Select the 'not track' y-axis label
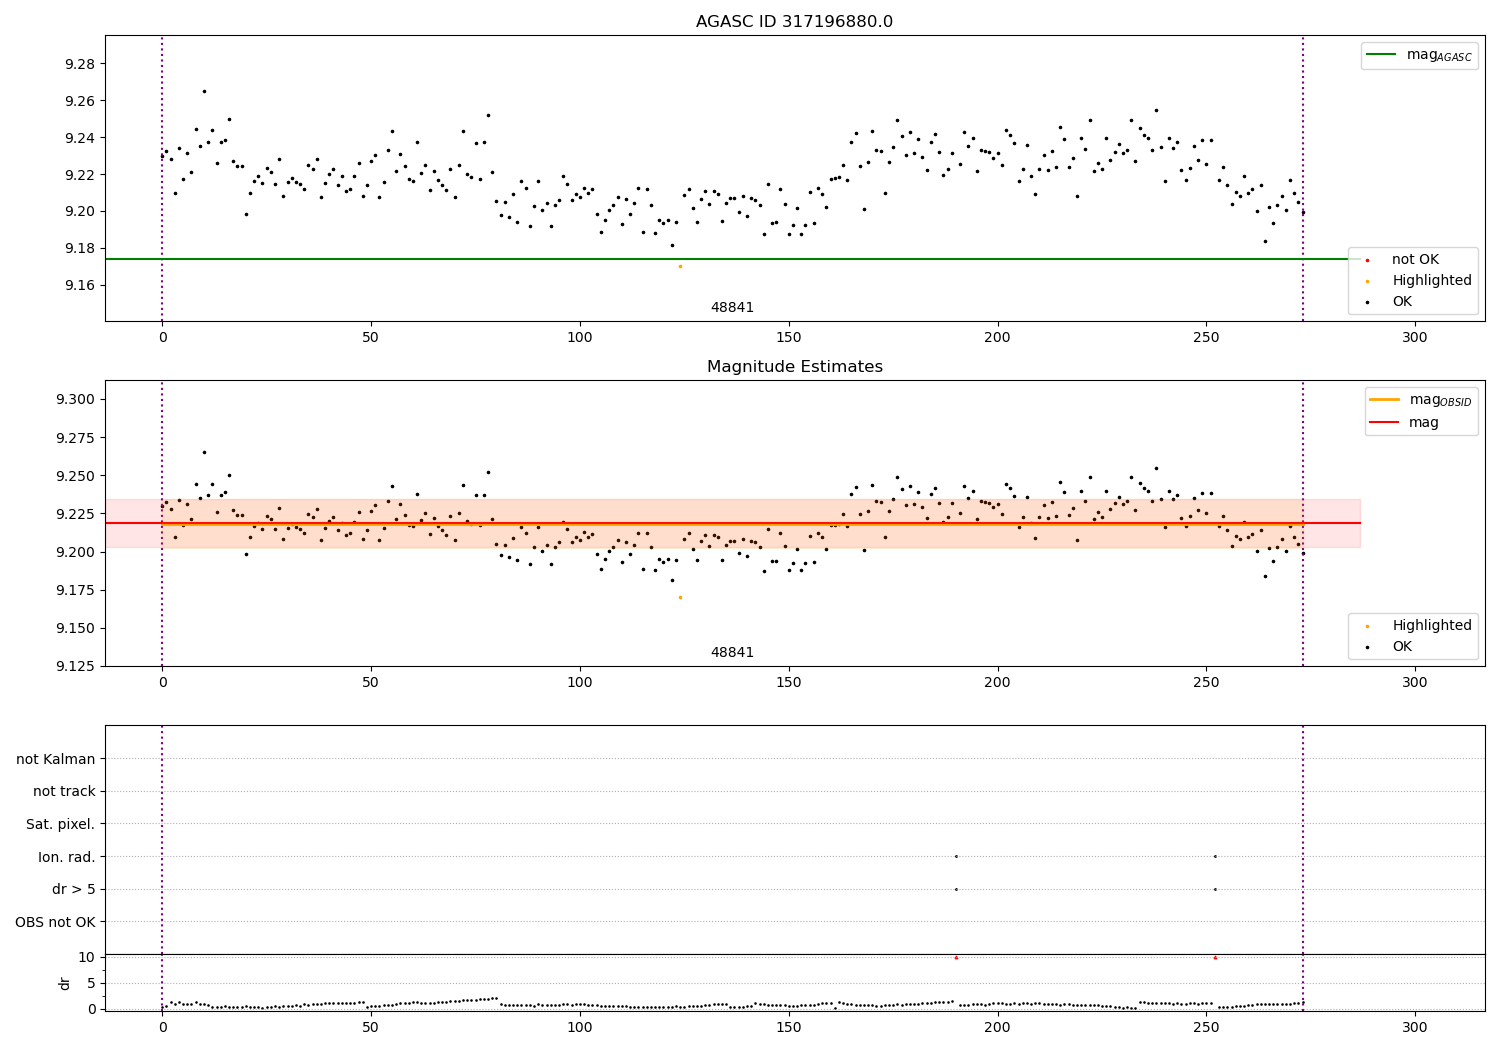Image resolution: width=1500 pixels, height=1050 pixels. (64, 792)
